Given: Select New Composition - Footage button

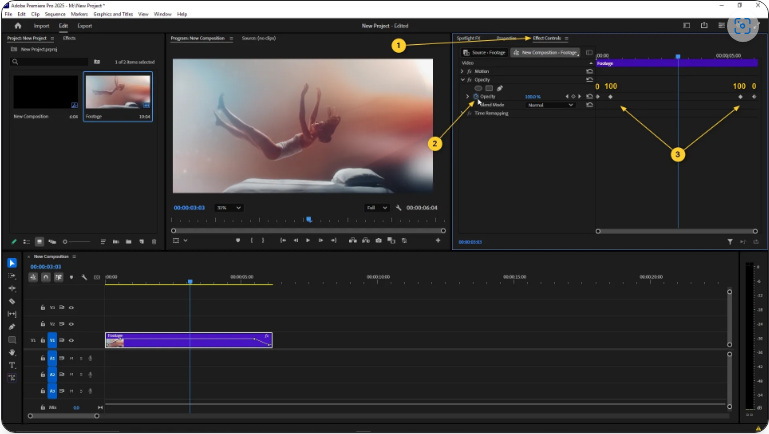Looking at the screenshot, I should [x=545, y=52].
